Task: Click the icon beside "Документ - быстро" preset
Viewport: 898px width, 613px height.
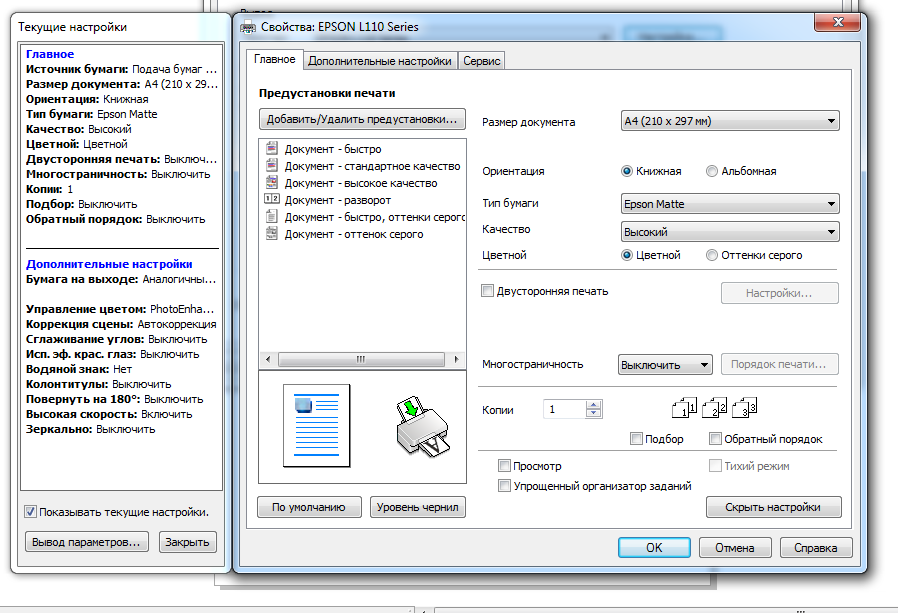Action: click(x=271, y=148)
